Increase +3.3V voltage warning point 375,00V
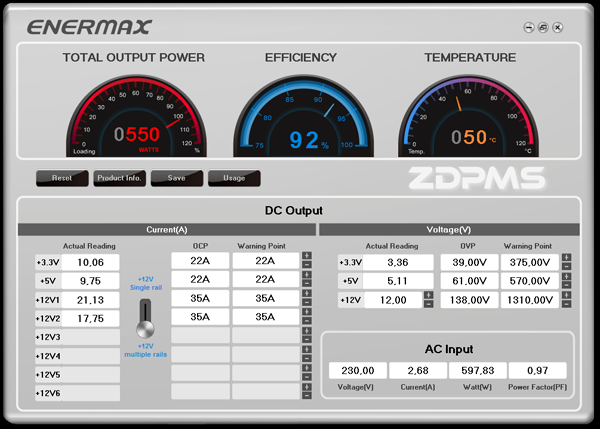Viewport: 600px width, 429px height. point(567,257)
